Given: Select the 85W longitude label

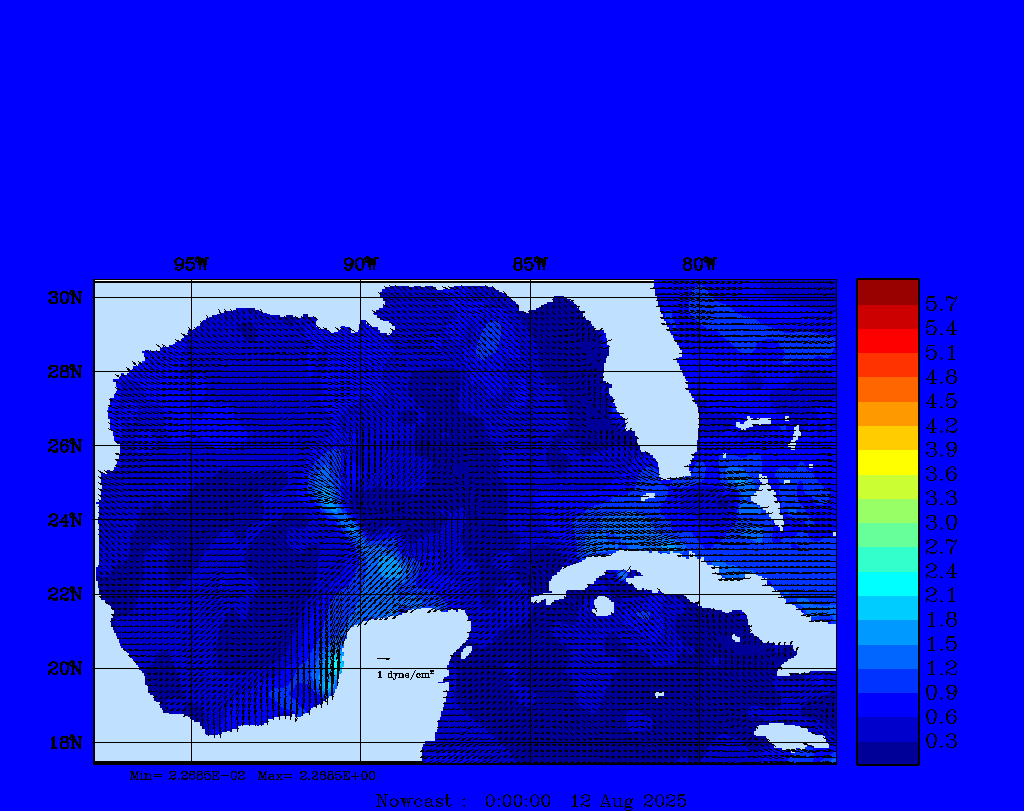Looking at the screenshot, I should point(530,264).
